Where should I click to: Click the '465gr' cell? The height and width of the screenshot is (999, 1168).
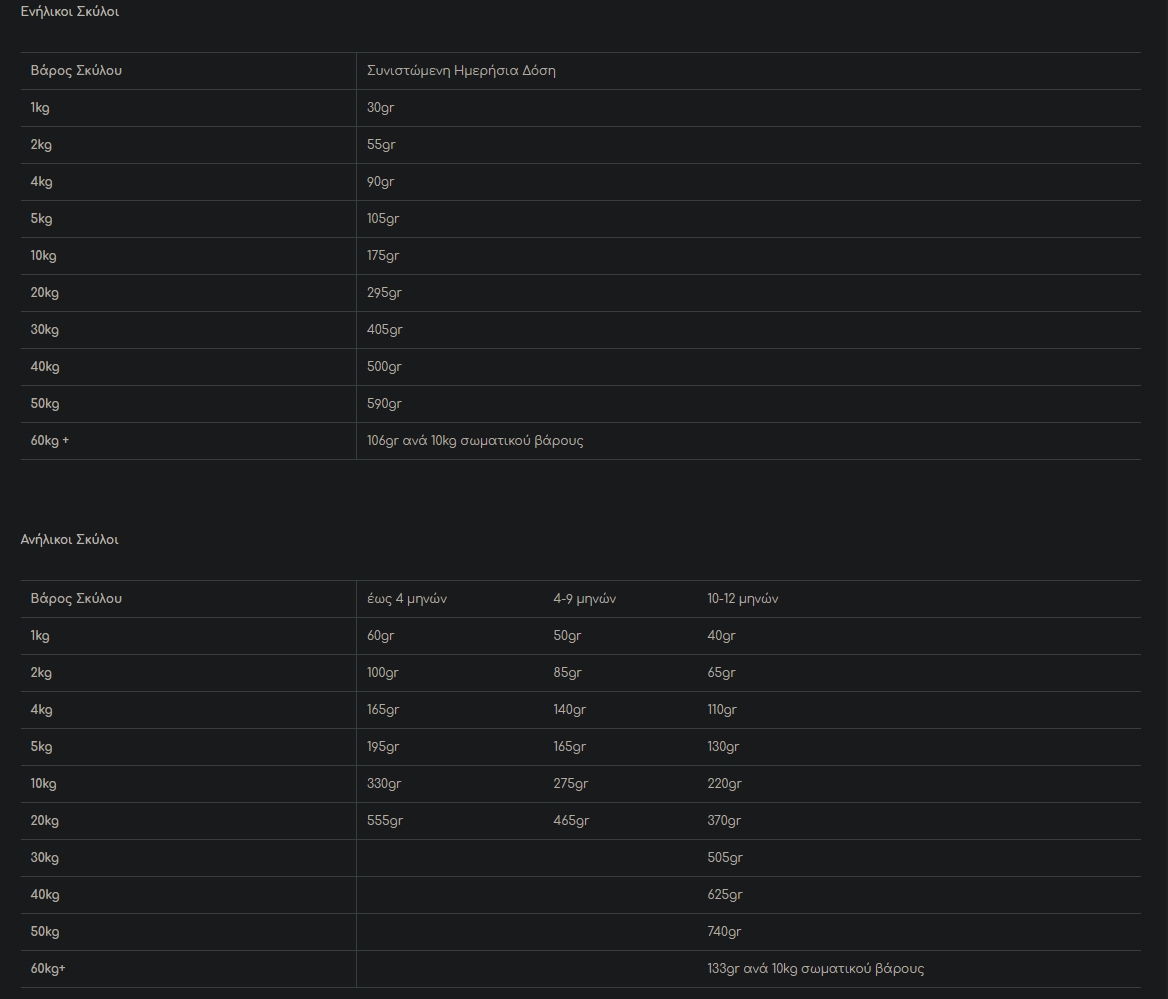(571, 821)
